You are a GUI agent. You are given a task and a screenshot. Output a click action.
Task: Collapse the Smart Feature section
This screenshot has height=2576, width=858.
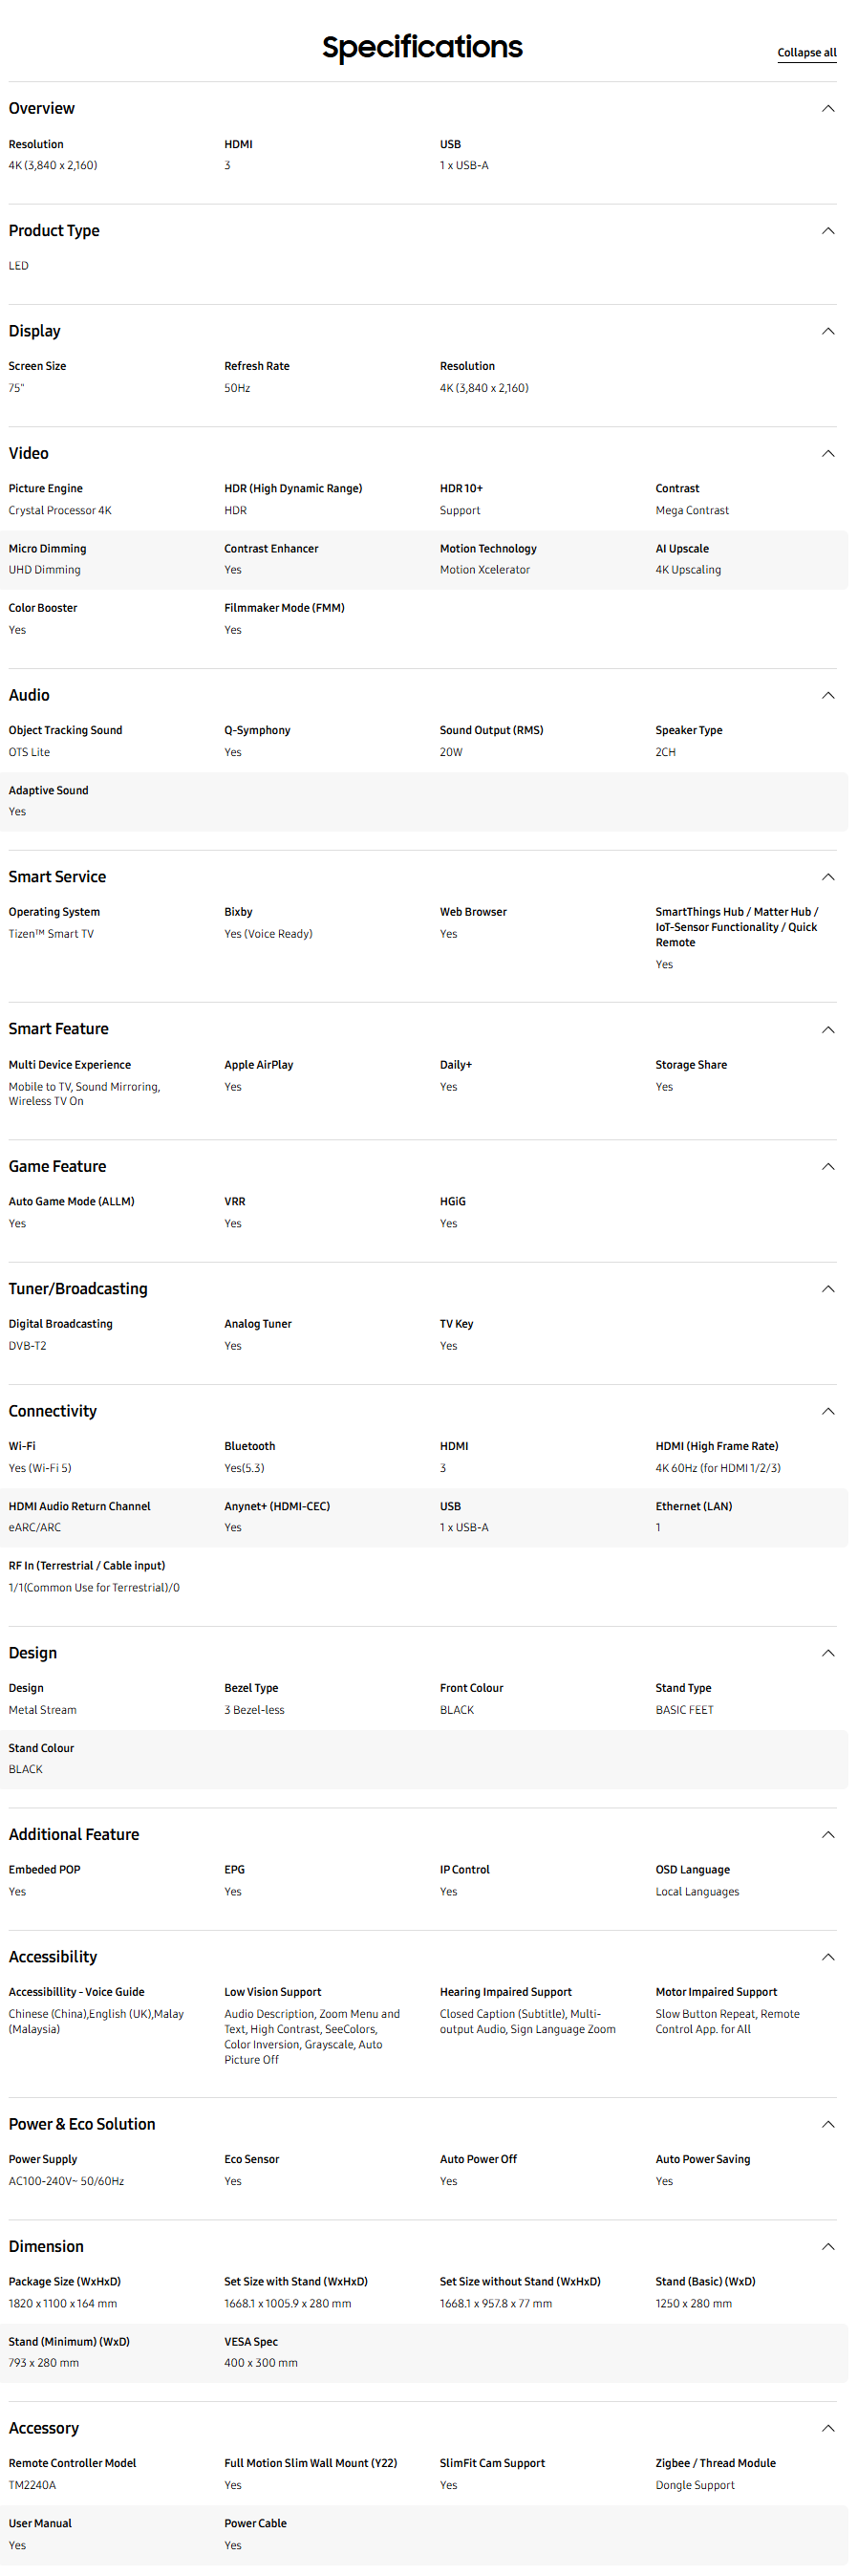(x=827, y=1030)
